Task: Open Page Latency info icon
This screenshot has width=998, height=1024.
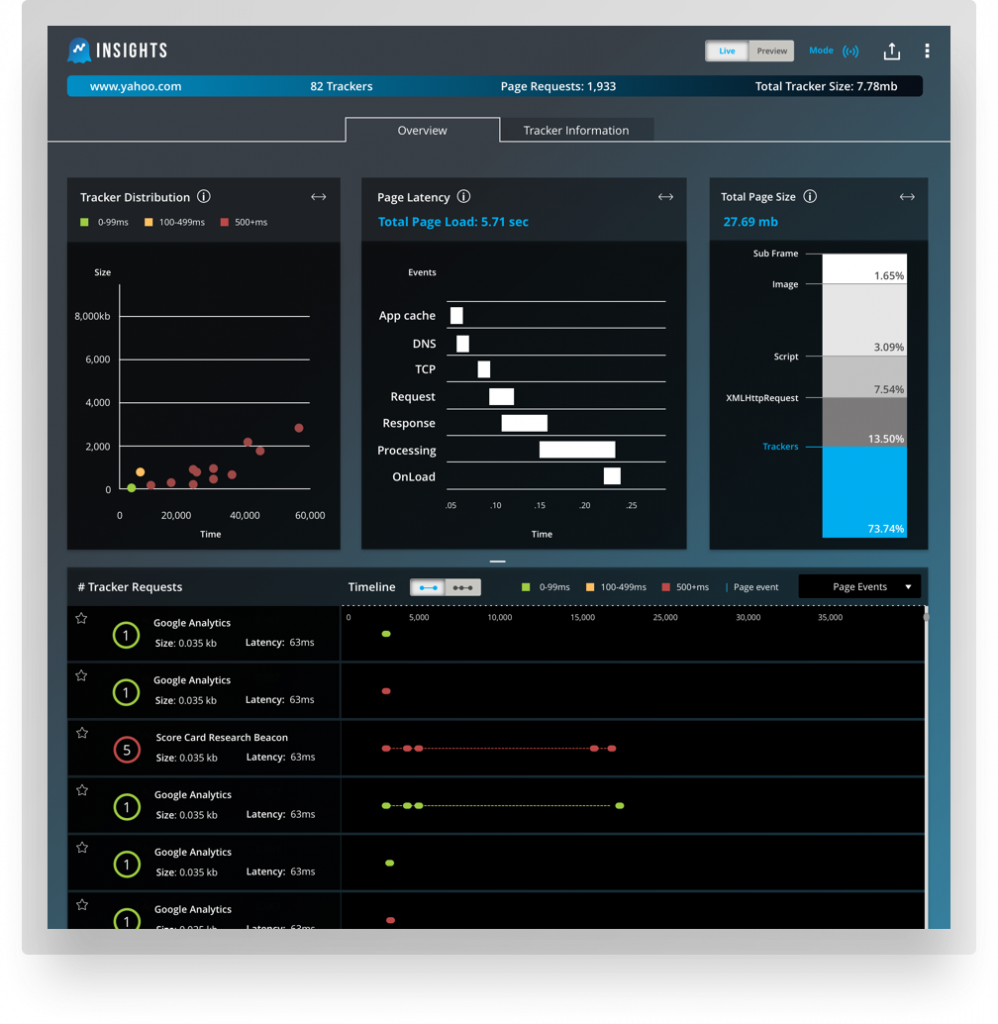Action: [x=464, y=197]
